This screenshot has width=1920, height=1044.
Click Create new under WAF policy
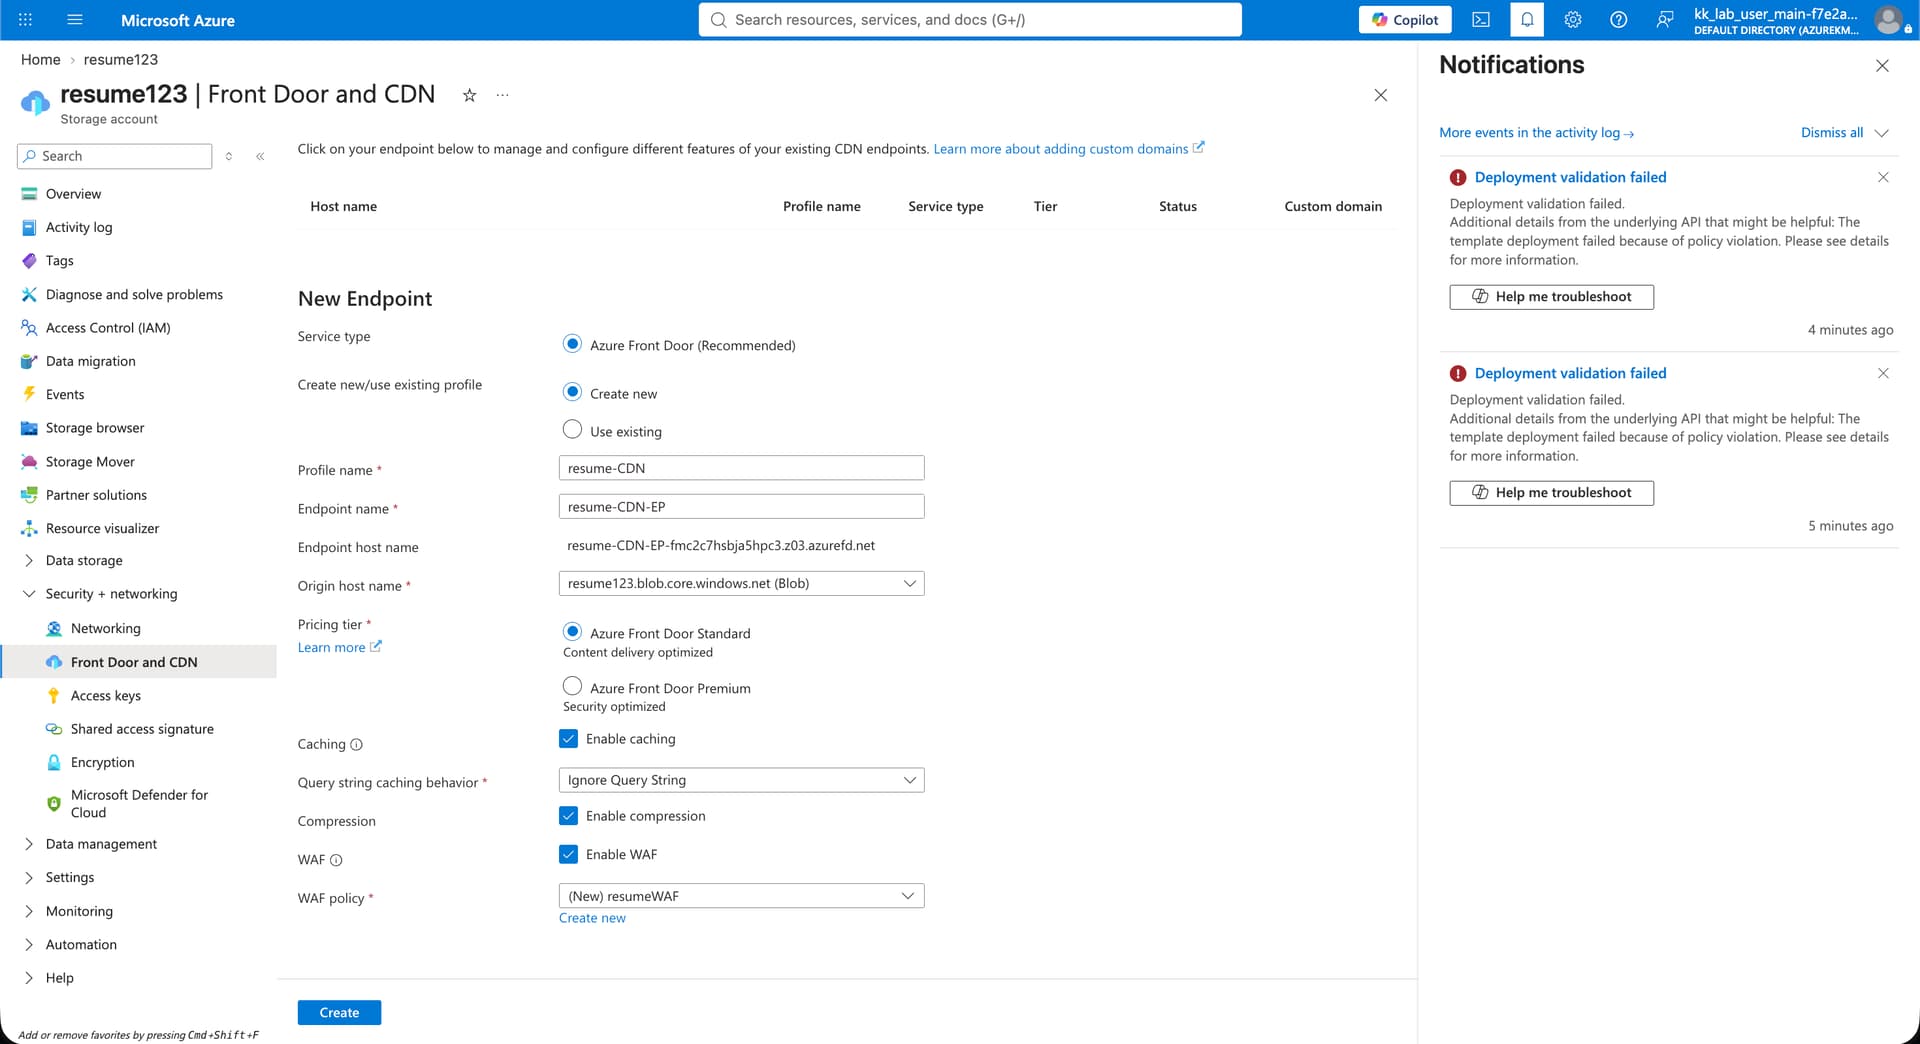(x=592, y=918)
